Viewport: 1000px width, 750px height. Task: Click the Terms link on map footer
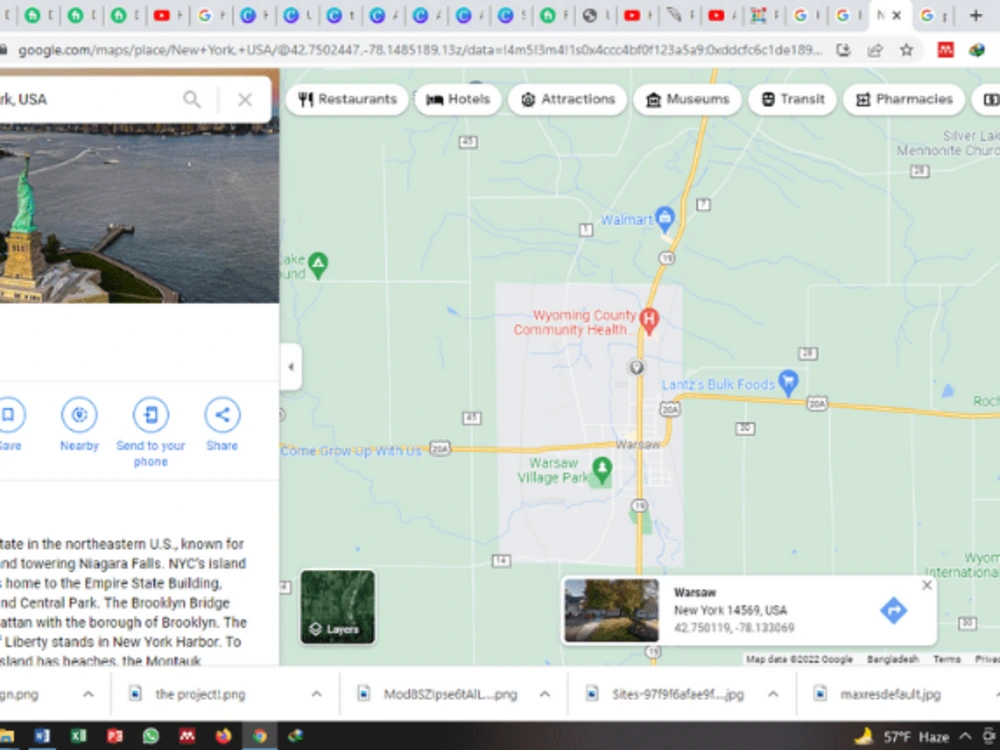click(946, 659)
